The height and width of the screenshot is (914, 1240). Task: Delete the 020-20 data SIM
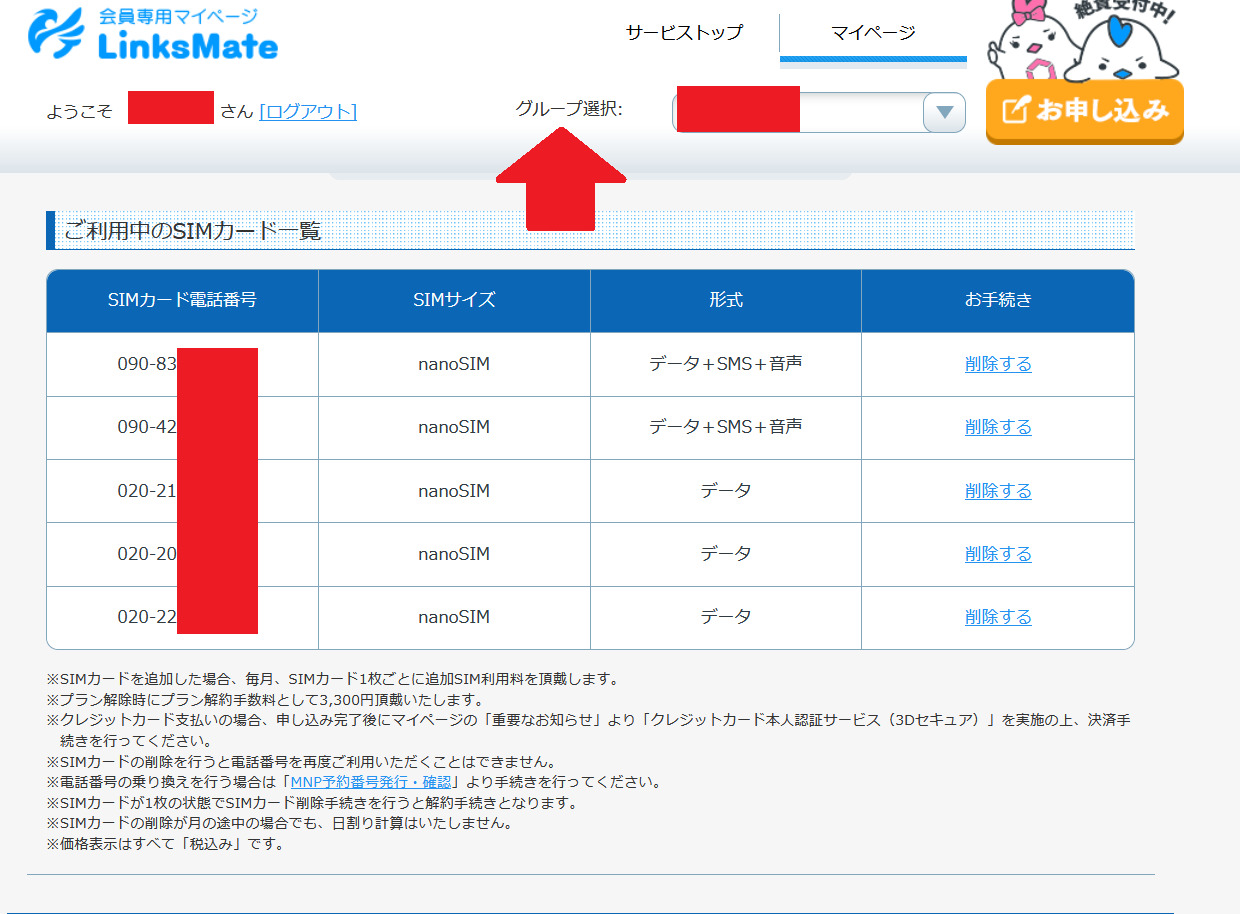(x=998, y=554)
